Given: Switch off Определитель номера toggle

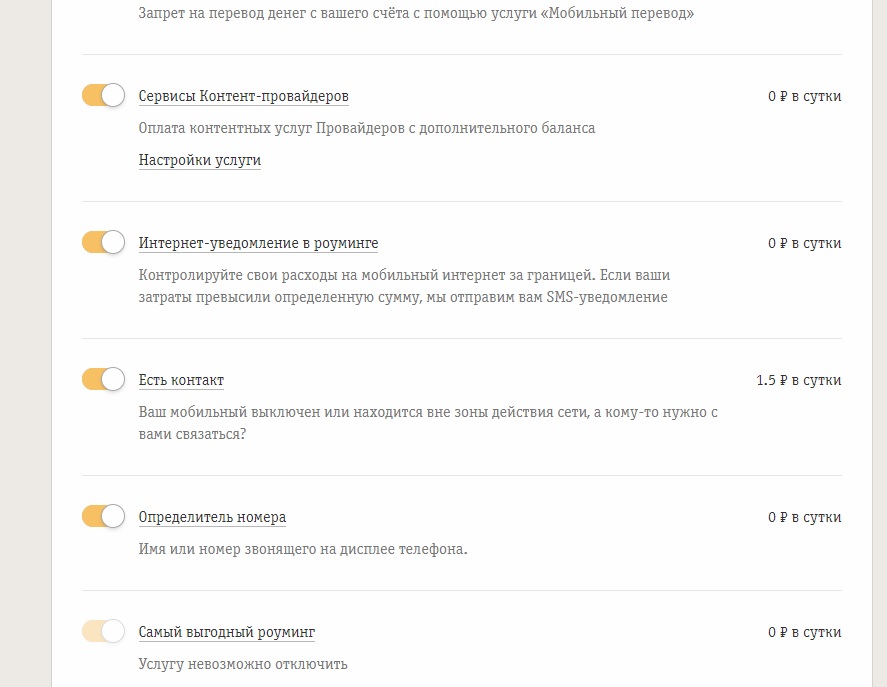Looking at the screenshot, I should 104,516.
